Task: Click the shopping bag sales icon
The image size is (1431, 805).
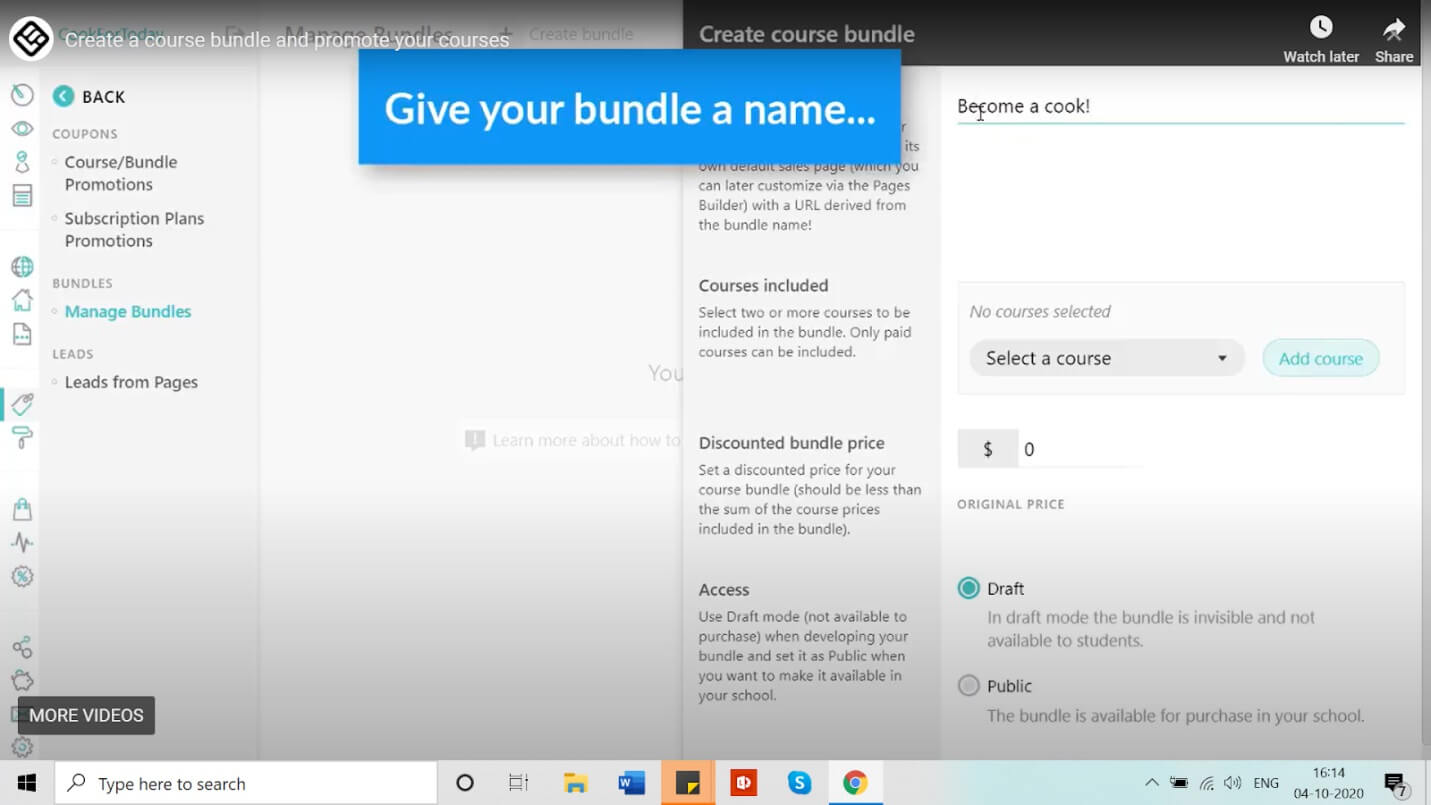Action: click(22, 509)
